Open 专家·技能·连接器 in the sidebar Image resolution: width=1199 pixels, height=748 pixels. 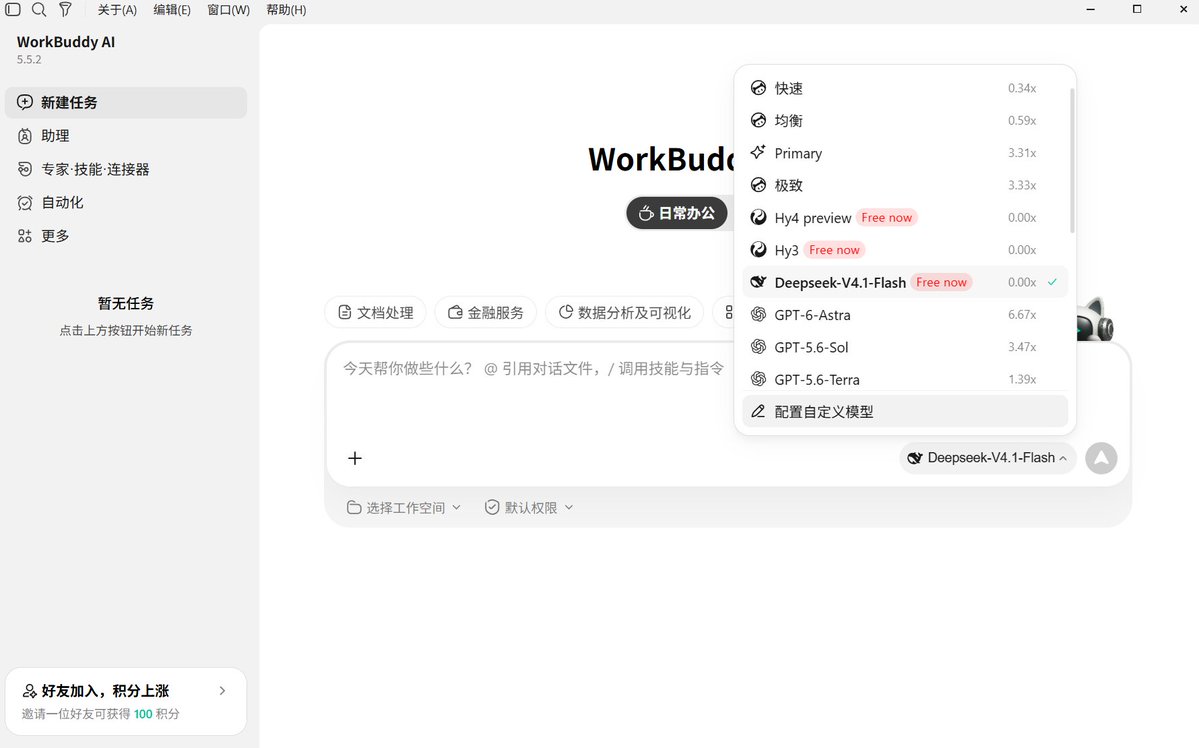click(x=126, y=169)
